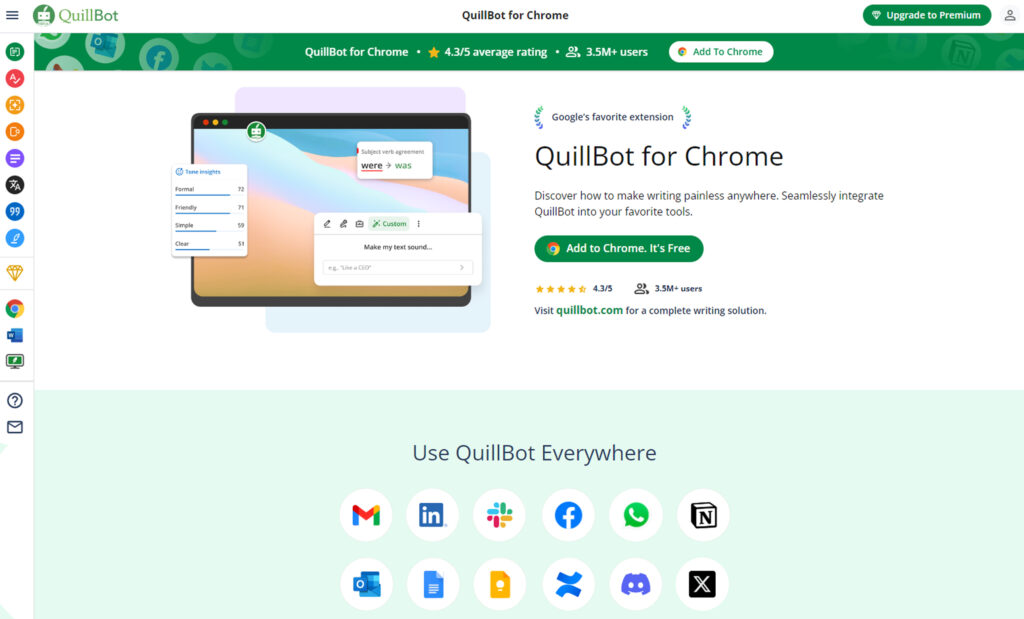Screen dimensions: 1024x619
Task: Open the Help Center question mark icon
Action: (x=15, y=400)
